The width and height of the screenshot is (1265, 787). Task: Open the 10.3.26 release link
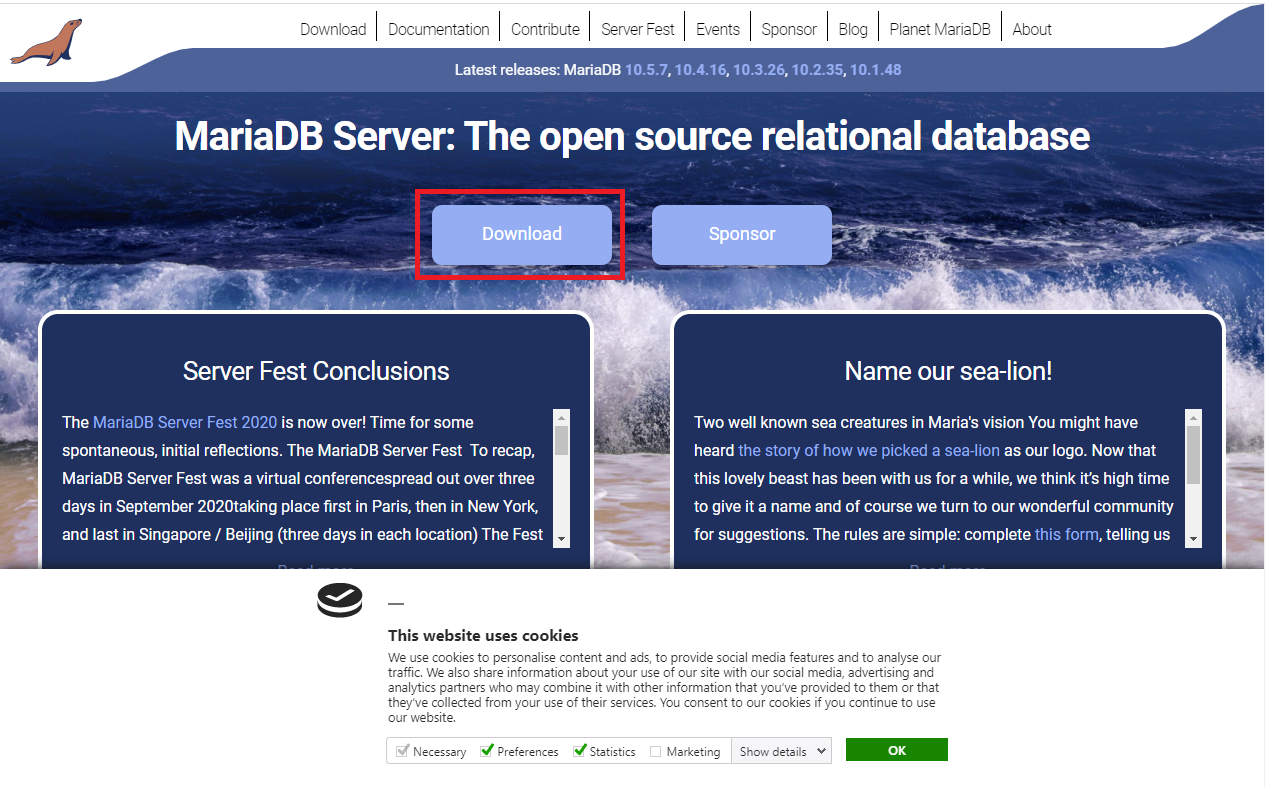pos(759,70)
